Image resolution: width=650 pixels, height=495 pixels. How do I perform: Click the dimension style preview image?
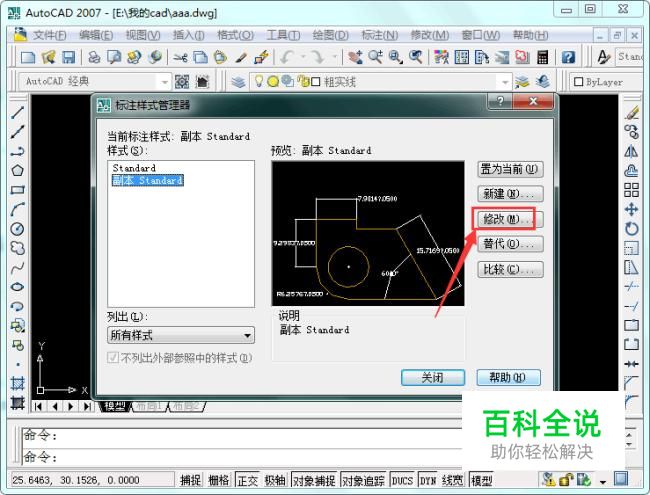pyautogui.click(x=368, y=234)
